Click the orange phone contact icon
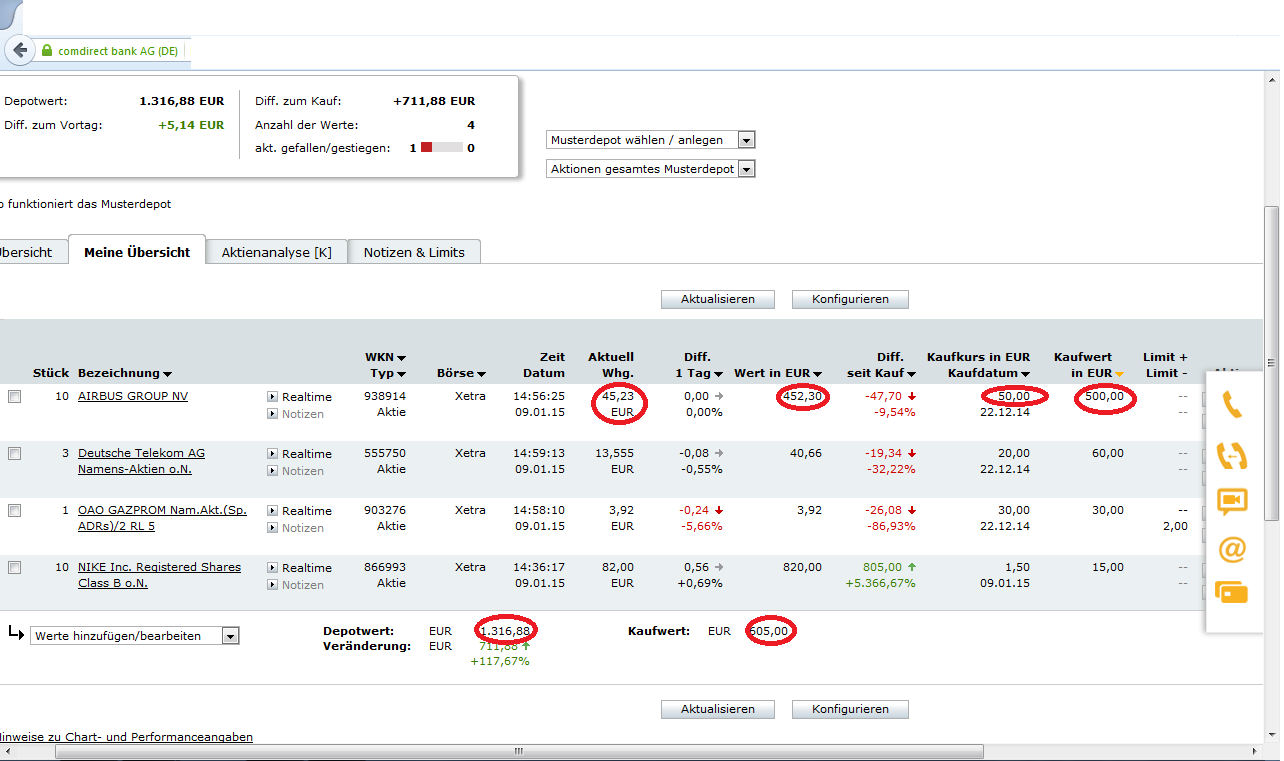 [1232, 404]
